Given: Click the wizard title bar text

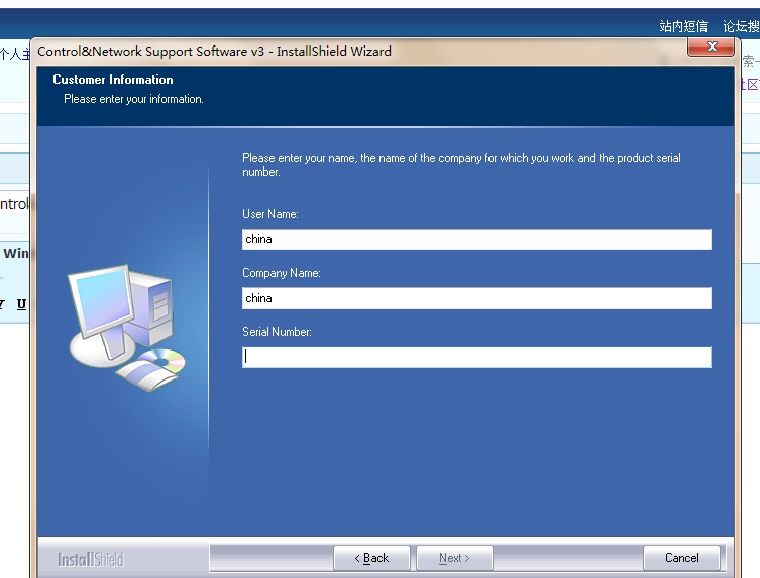Looking at the screenshot, I should pyautogui.click(x=214, y=51).
